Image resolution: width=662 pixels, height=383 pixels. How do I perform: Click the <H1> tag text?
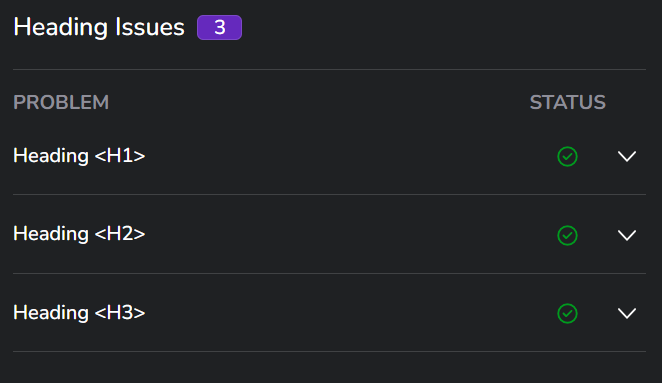tap(120, 156)
